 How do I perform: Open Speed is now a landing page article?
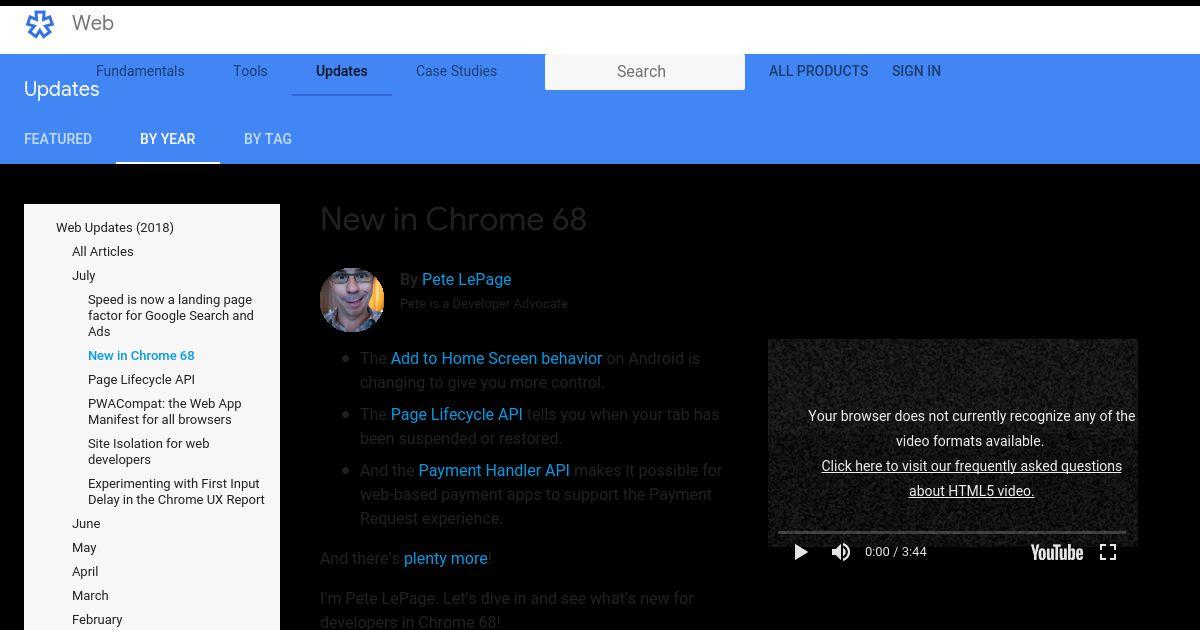(171, 315)
